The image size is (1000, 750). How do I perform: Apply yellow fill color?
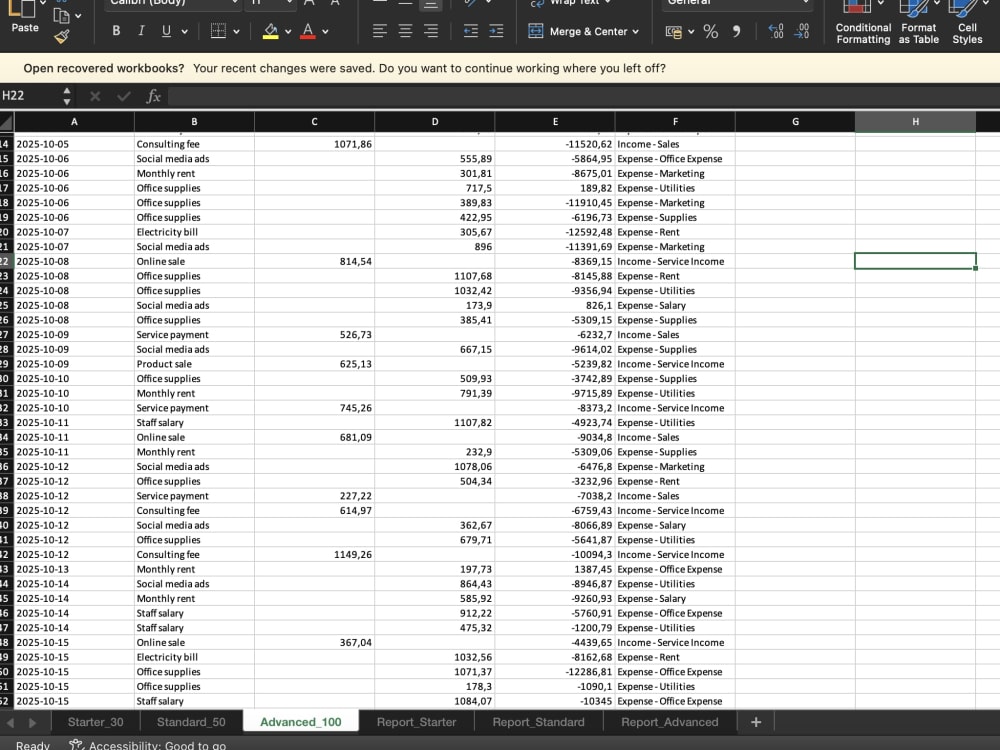[x=270, y=31]
